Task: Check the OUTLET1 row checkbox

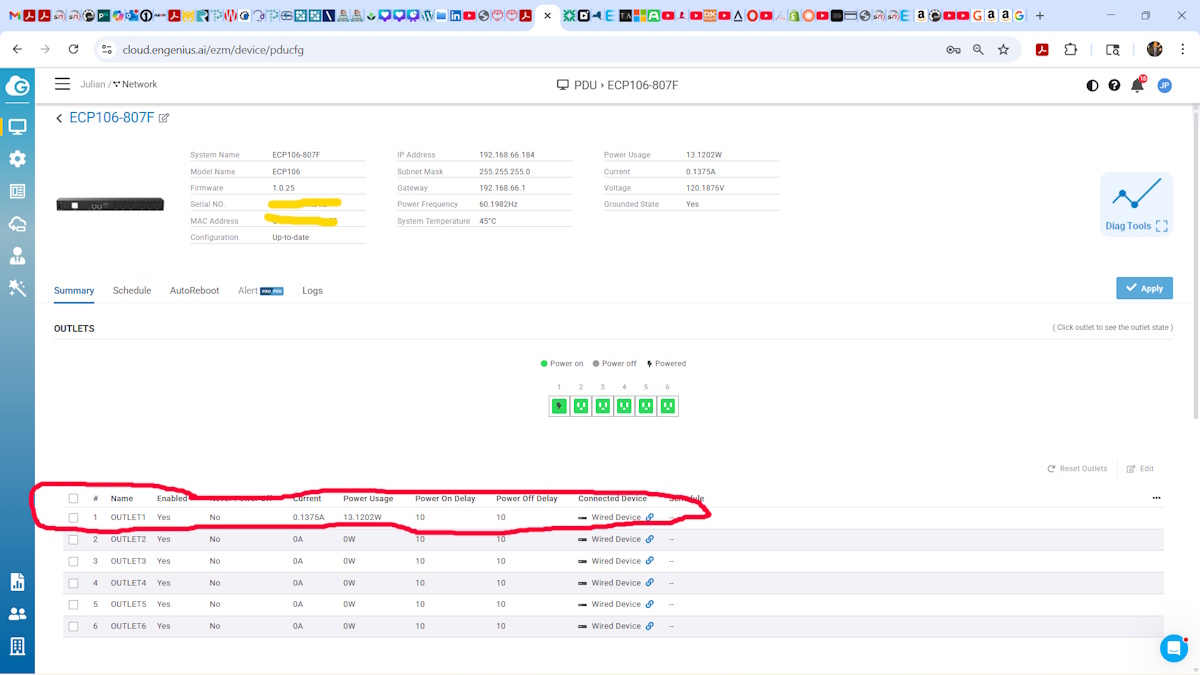Action: click(73, 518)
